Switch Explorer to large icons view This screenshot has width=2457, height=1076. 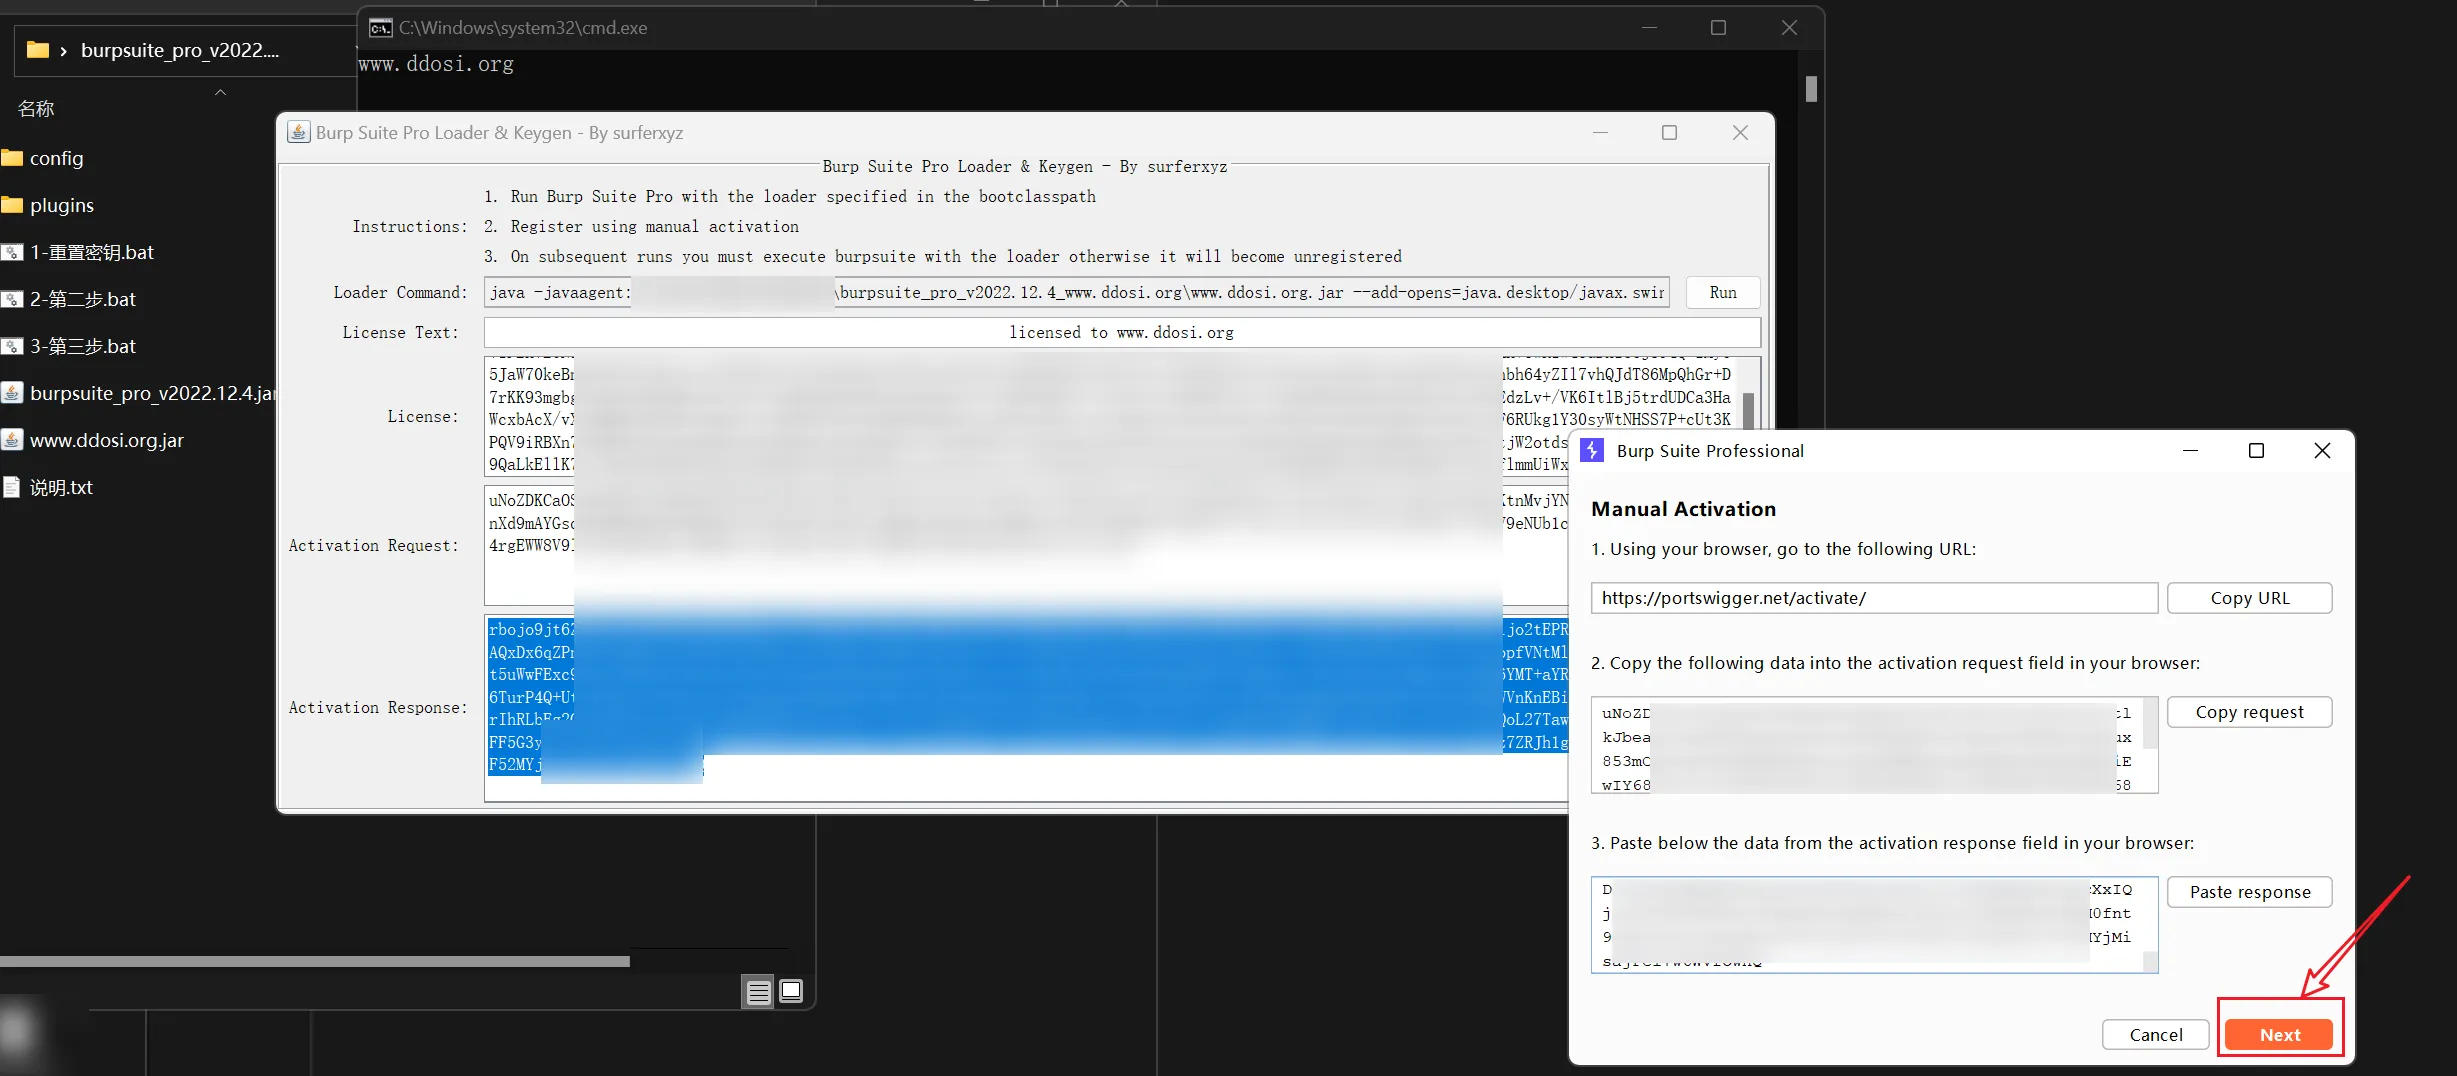coord(791,991)
